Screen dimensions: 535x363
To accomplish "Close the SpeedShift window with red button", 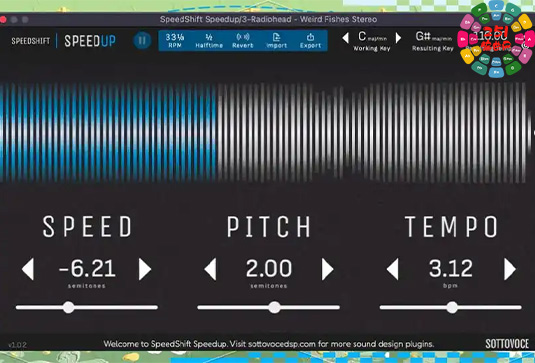I will (3, 19).
